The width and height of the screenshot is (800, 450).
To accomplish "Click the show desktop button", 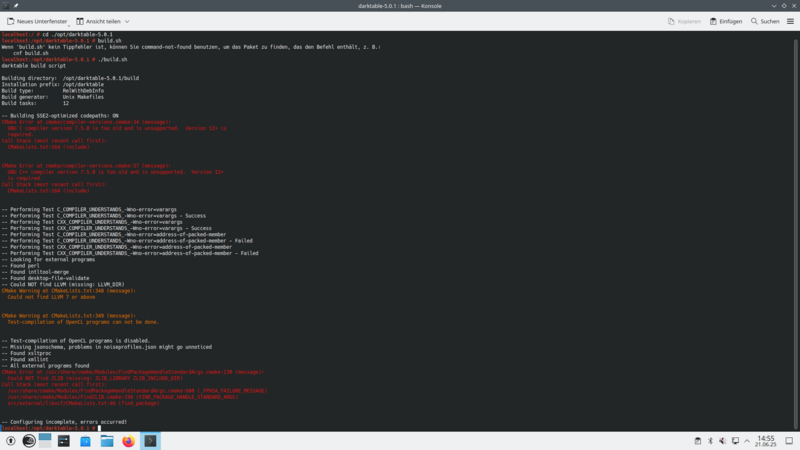I will (789, 441).
